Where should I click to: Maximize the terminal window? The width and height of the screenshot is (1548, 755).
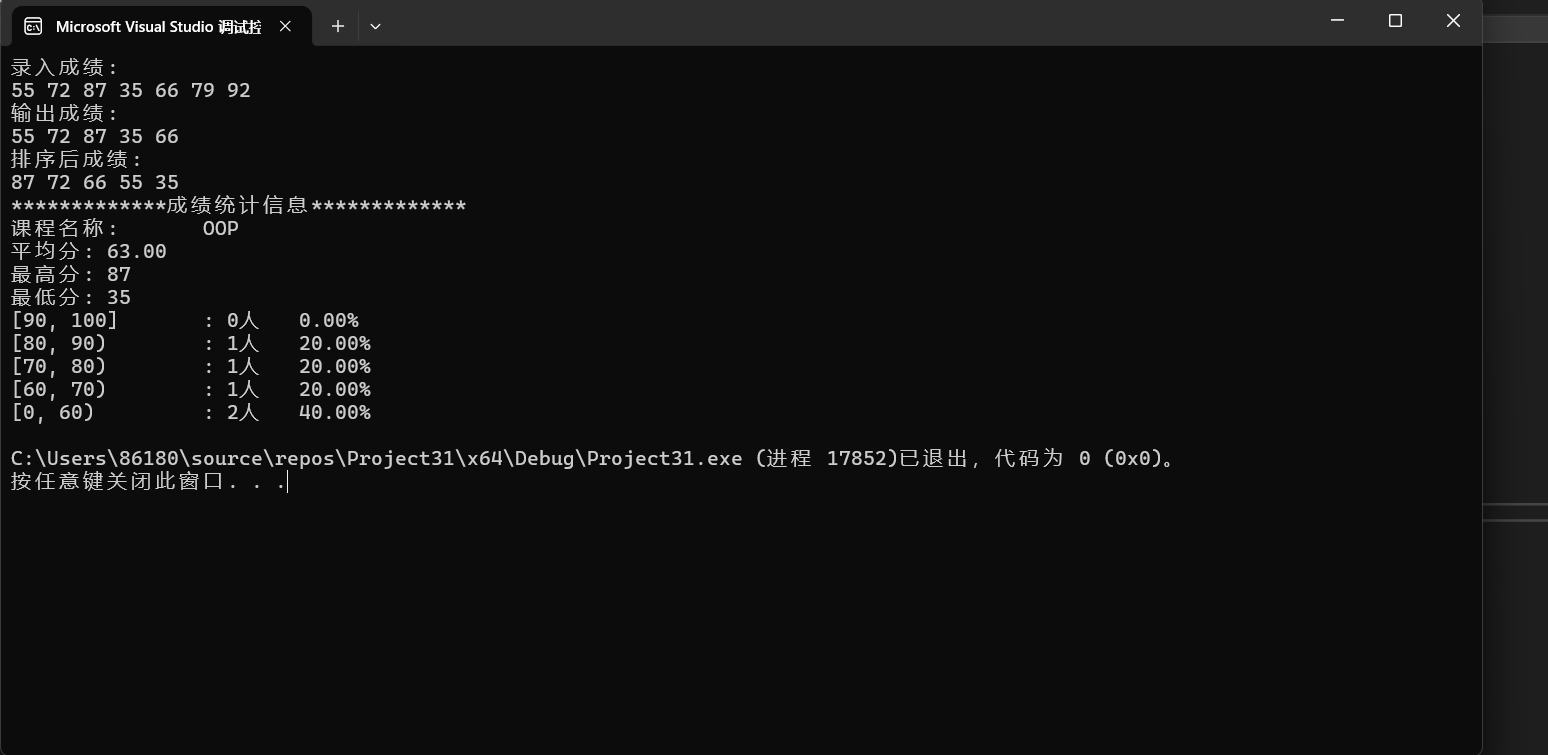point(1395,21)
